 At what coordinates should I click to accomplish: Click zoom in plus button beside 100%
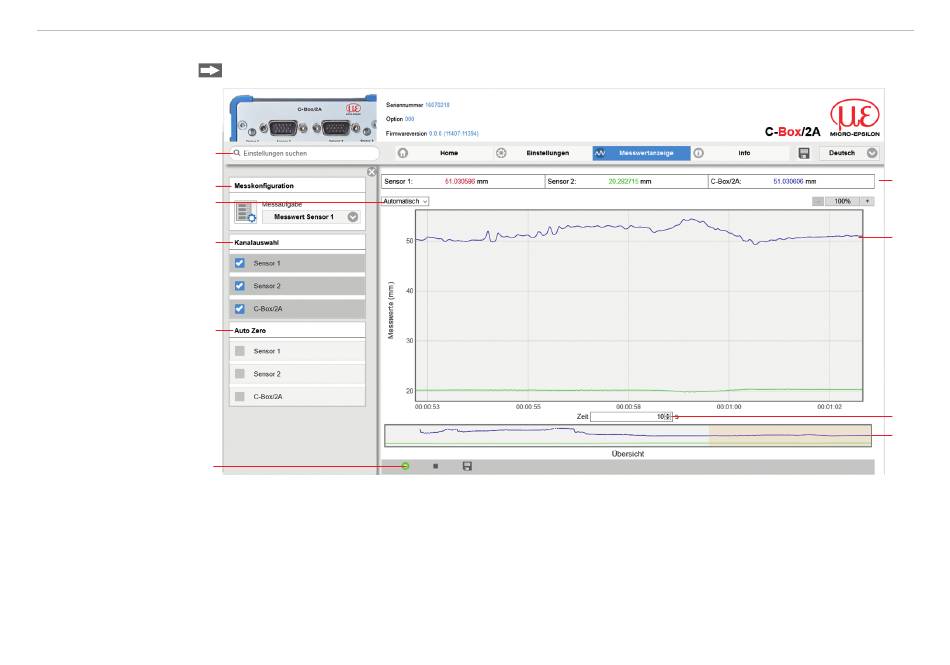click(x=868, y=201)
